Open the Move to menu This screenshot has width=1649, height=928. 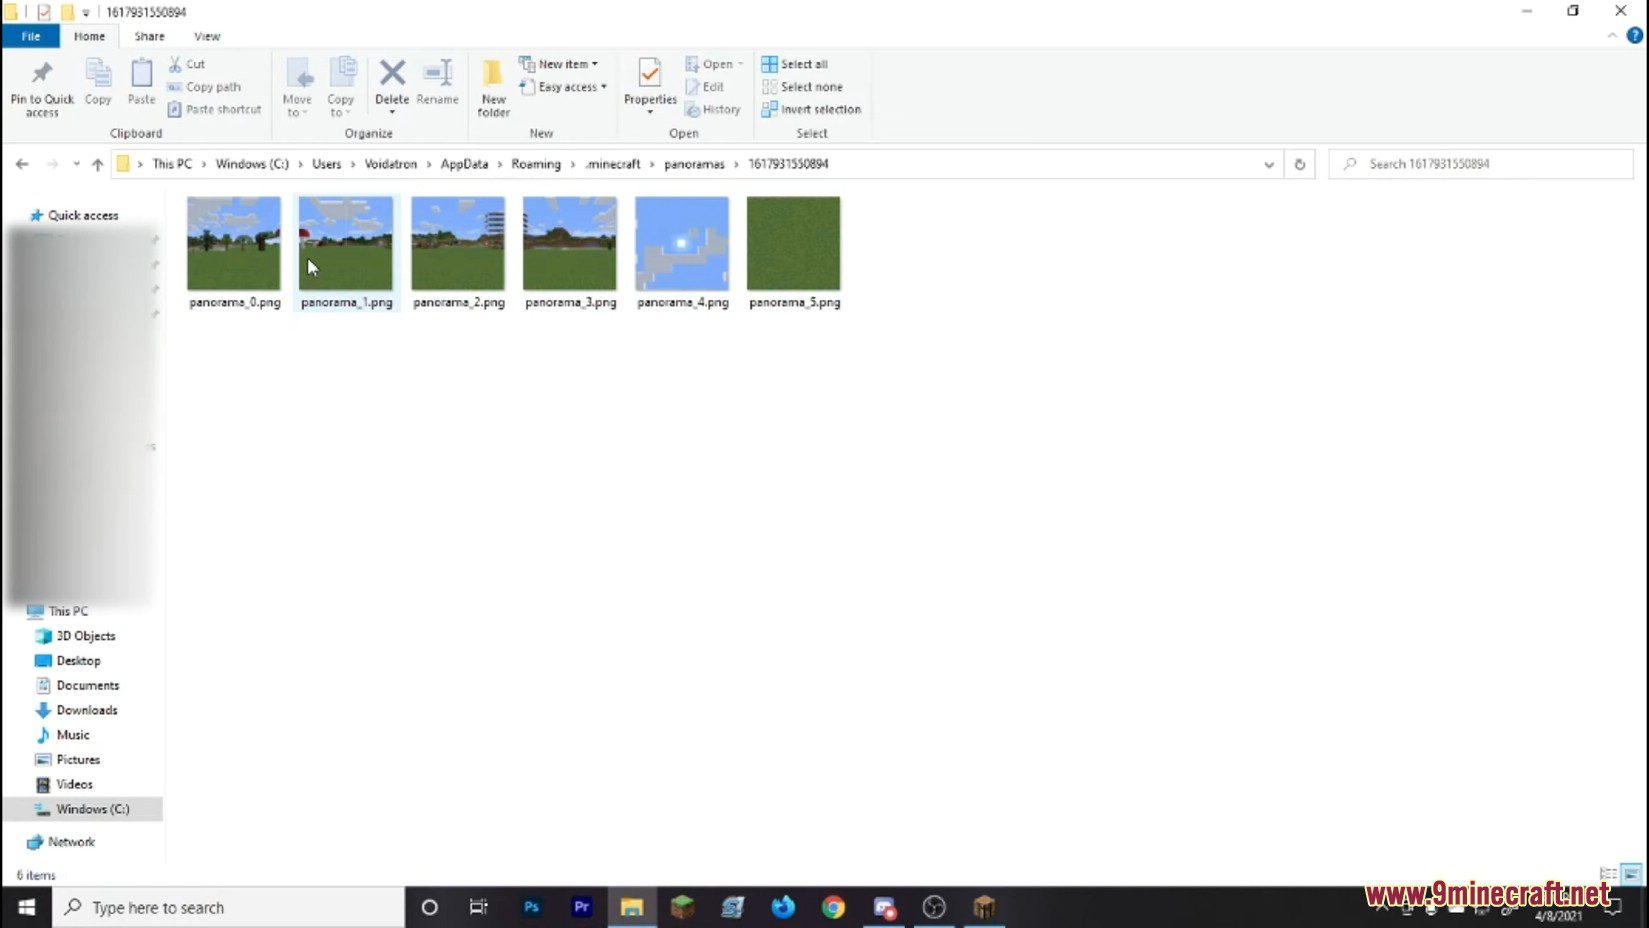[297, 87]
